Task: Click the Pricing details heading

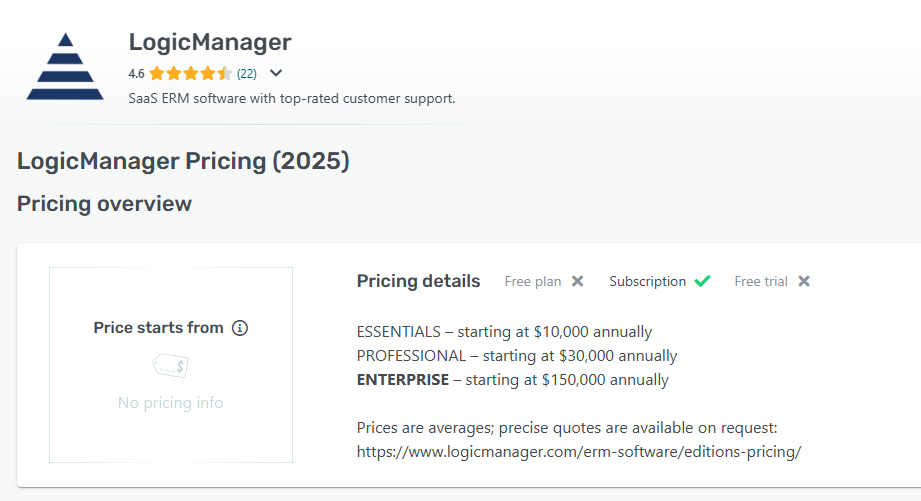Action: tap(419, 281)
